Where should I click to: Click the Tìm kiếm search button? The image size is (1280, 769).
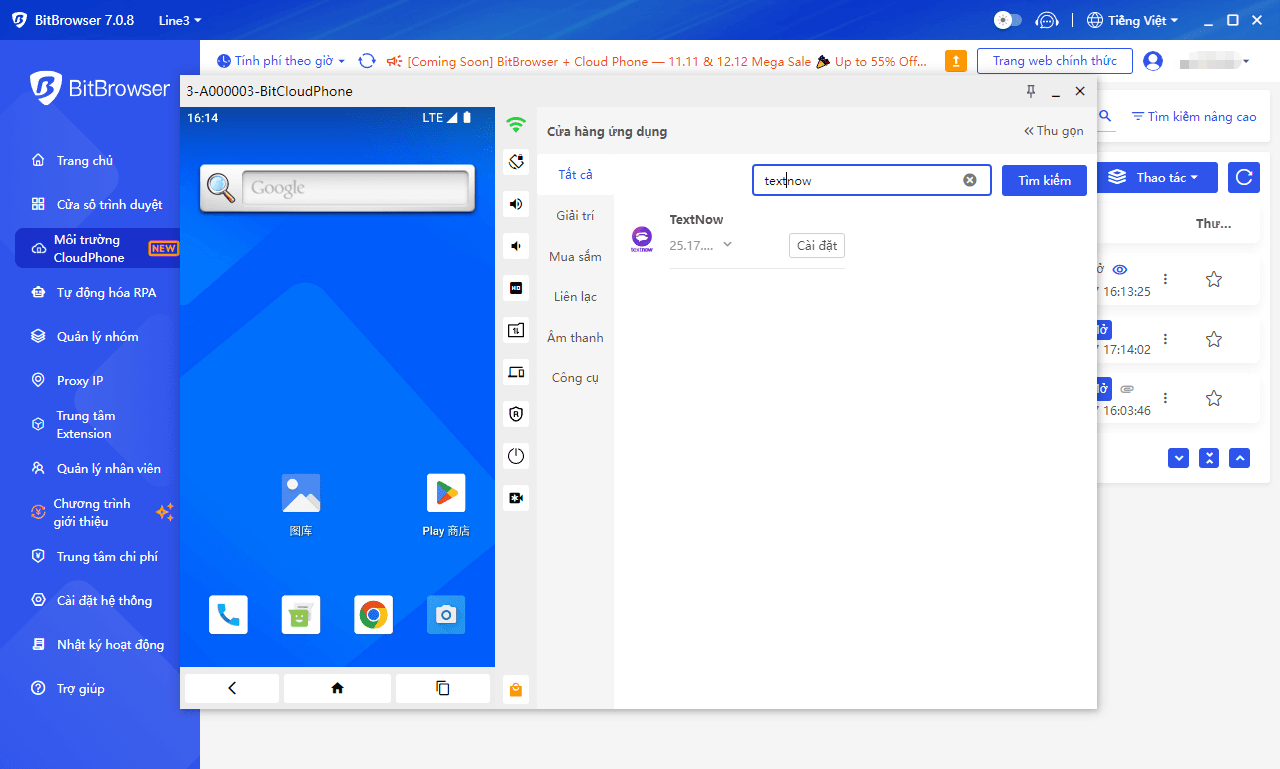click(1044, 181)
